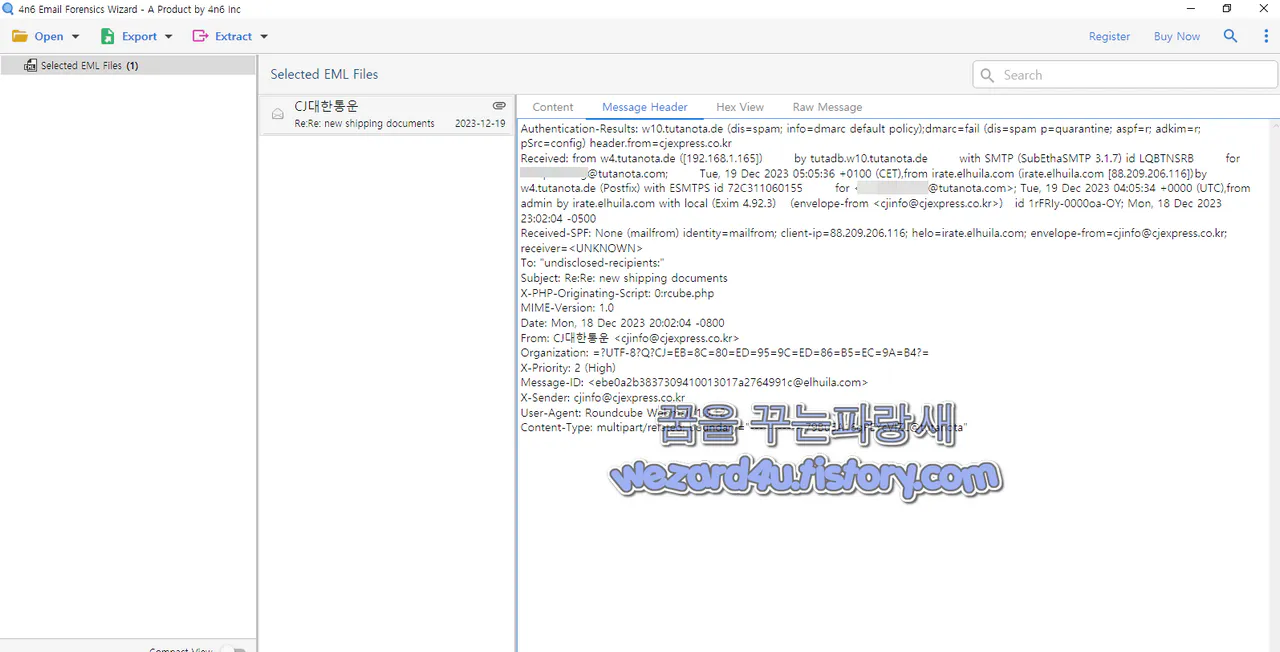Restore down the window
The width and height of the screenshot is (1280, 652).
pos(1227,9)
